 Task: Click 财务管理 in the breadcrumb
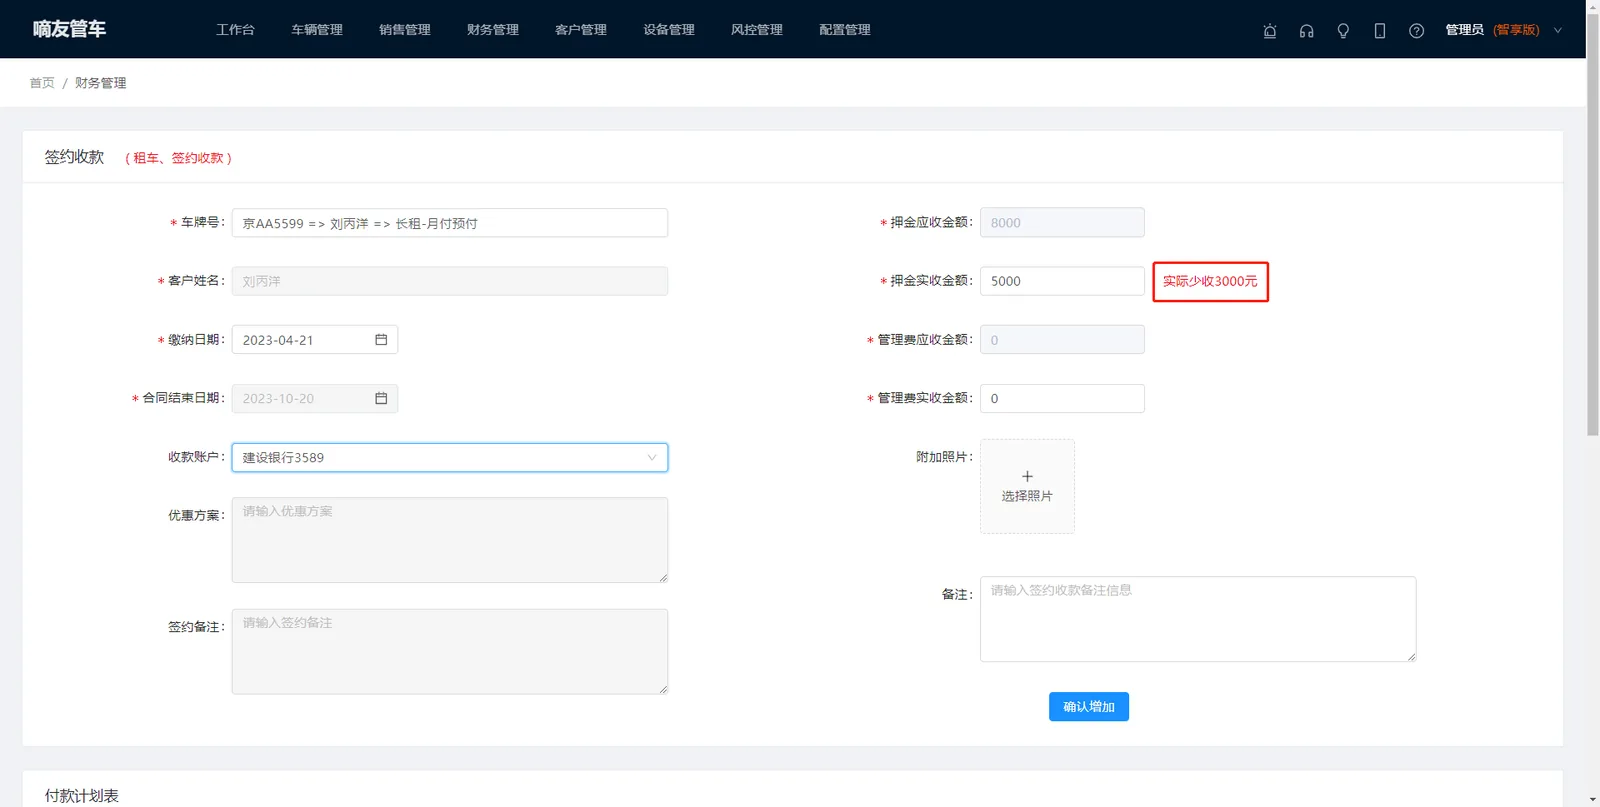pyautogui.click(x=101, y=83)
